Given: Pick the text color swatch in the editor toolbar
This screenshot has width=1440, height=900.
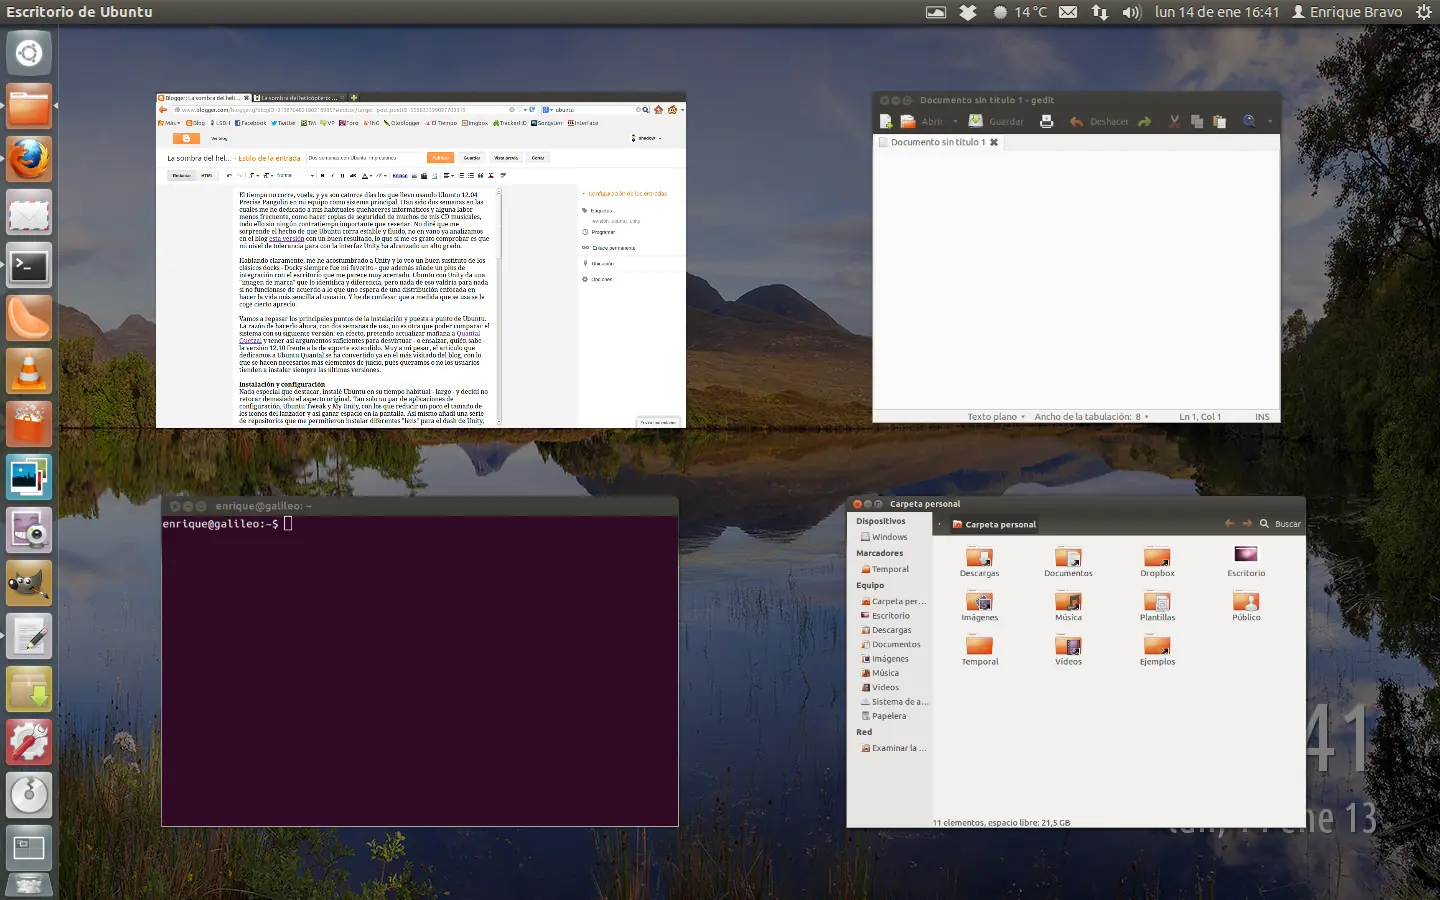Looking at the screenshot, I should 365,176.
